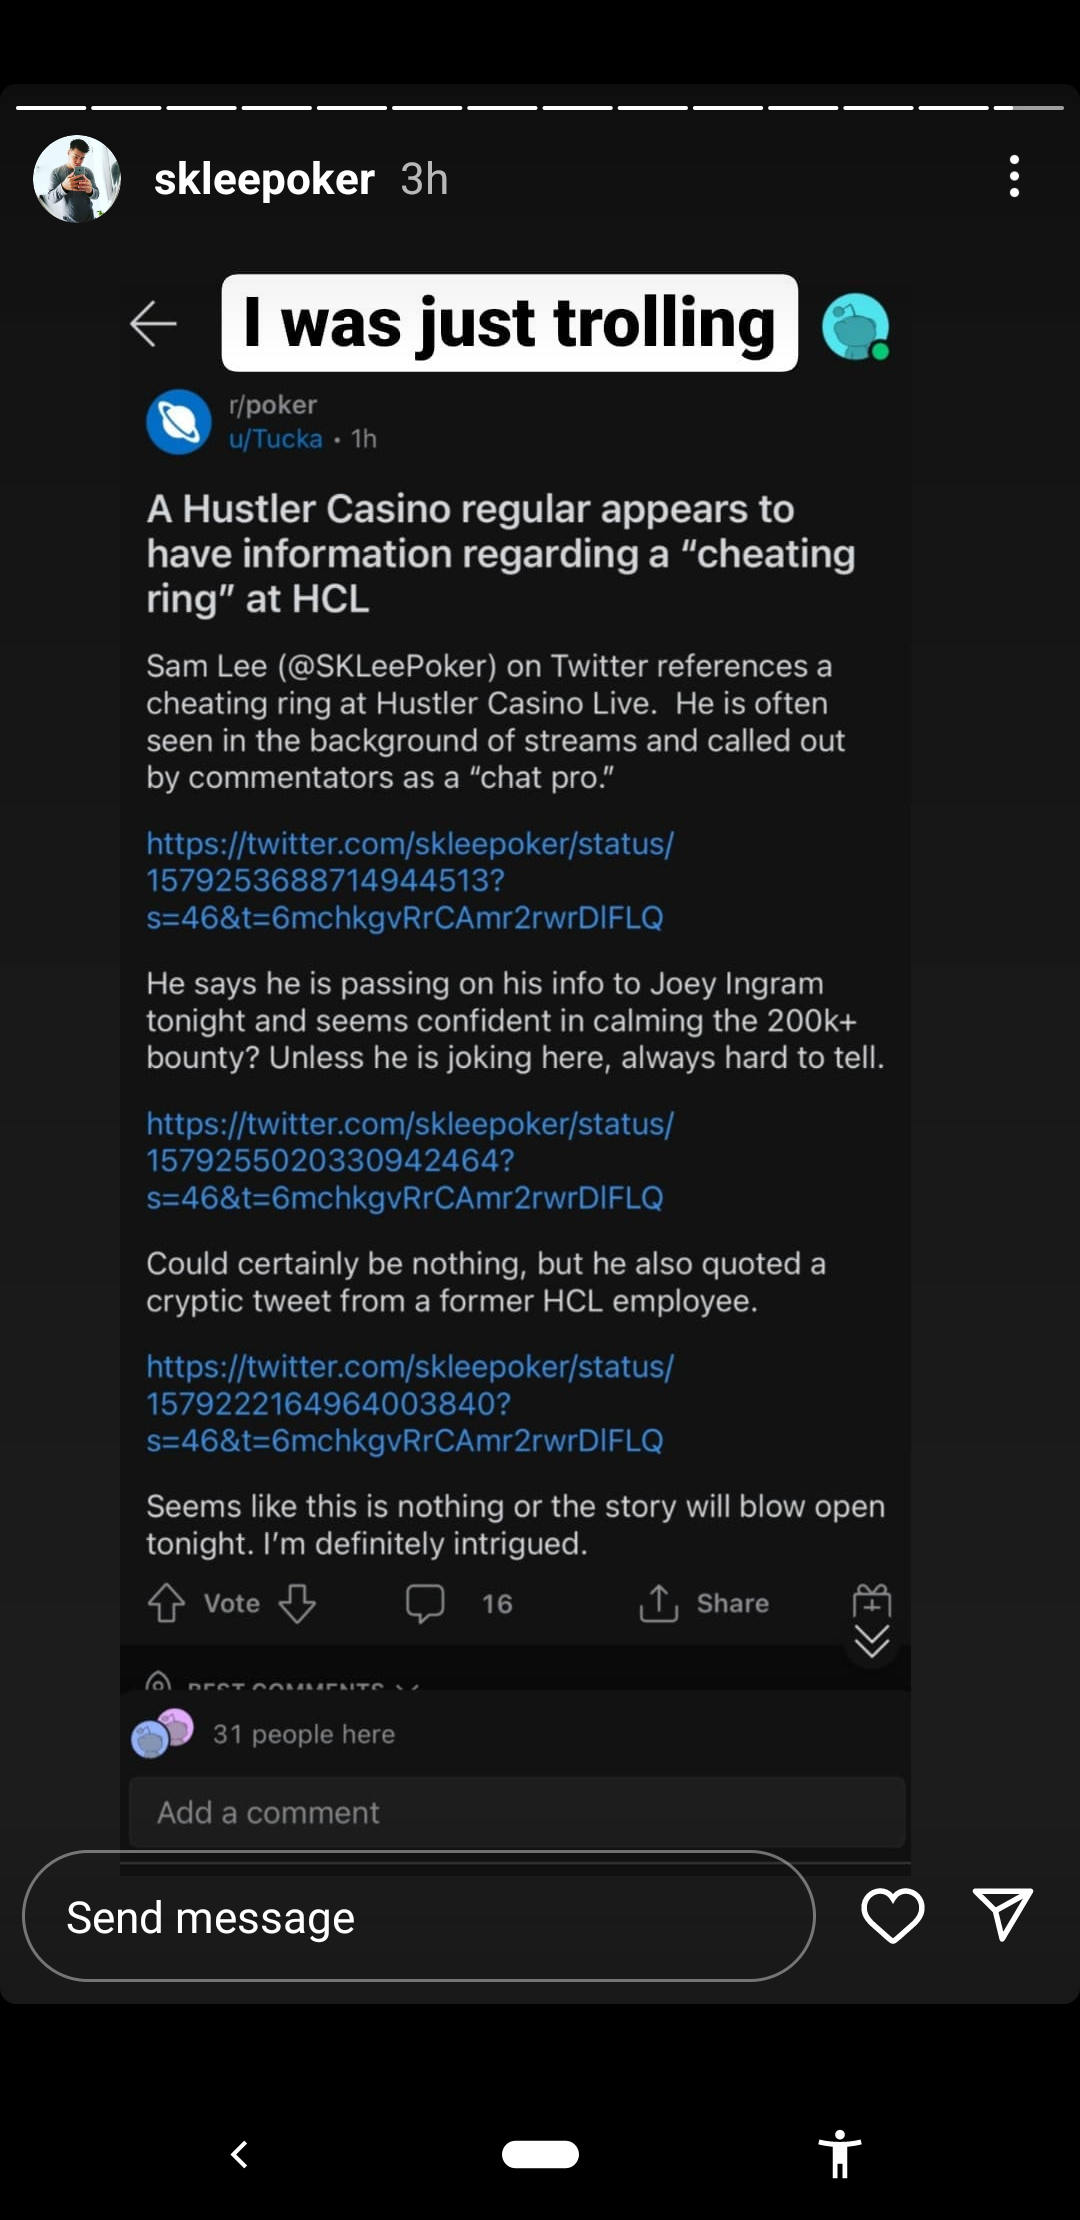This screenshot has height=2220, width=1080.
Task: Tap the gift award icon
Action: (x=871, y=1600)
